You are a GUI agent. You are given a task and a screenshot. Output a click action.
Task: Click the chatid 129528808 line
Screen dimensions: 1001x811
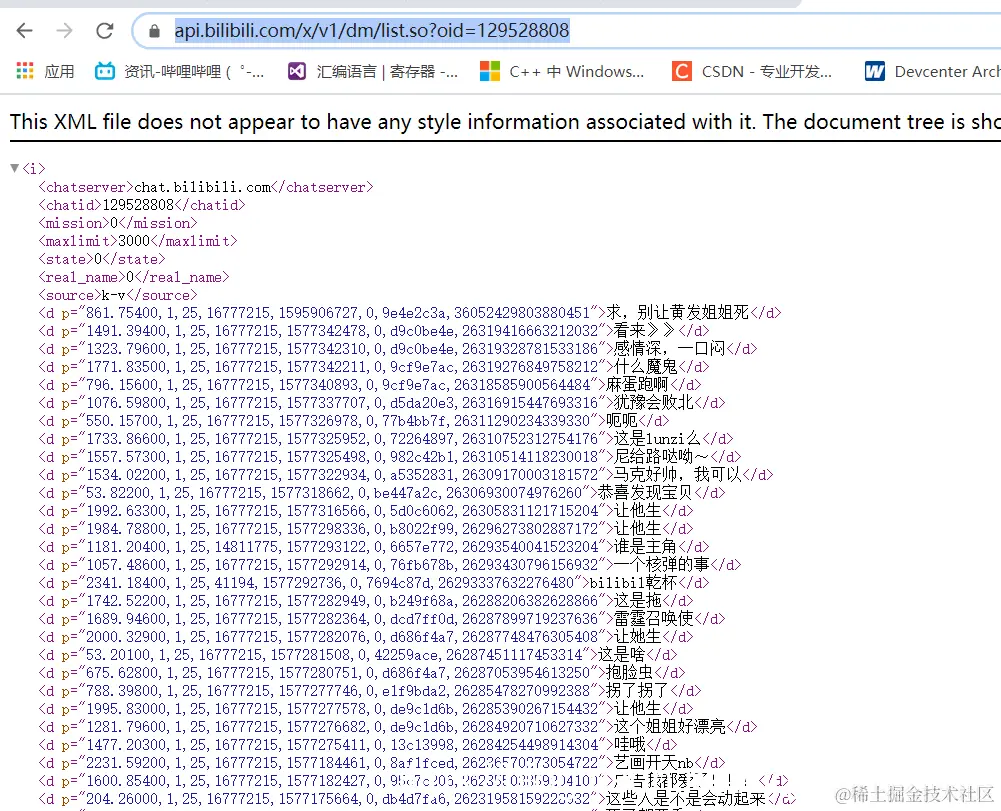(x=142, y=205)
